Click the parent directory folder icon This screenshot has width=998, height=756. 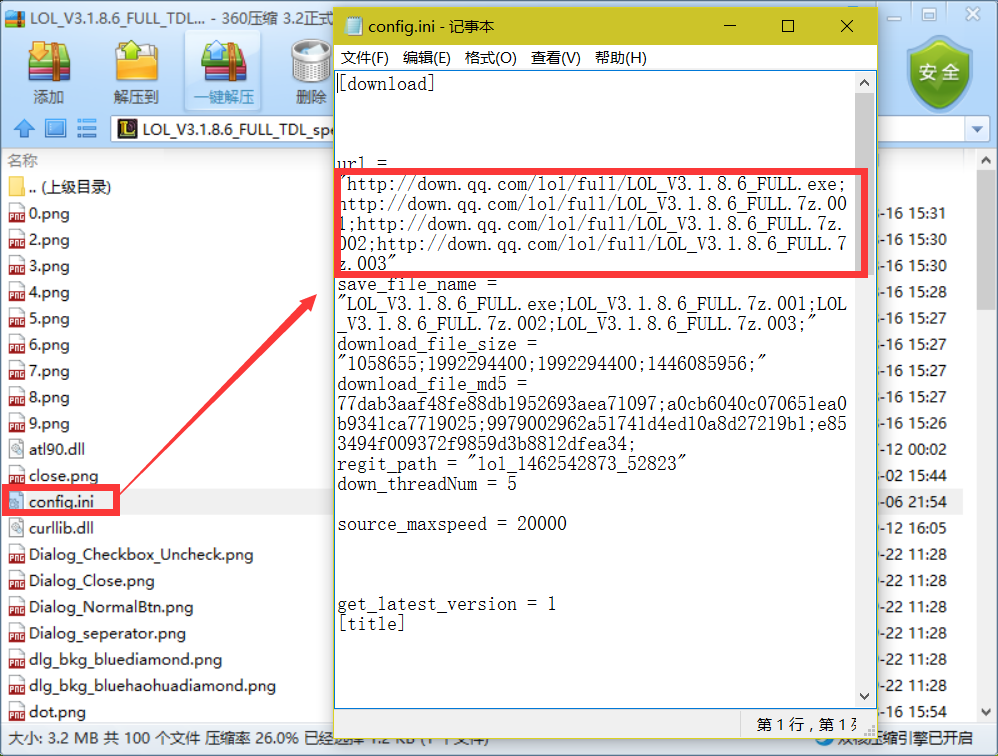point(17,187)
